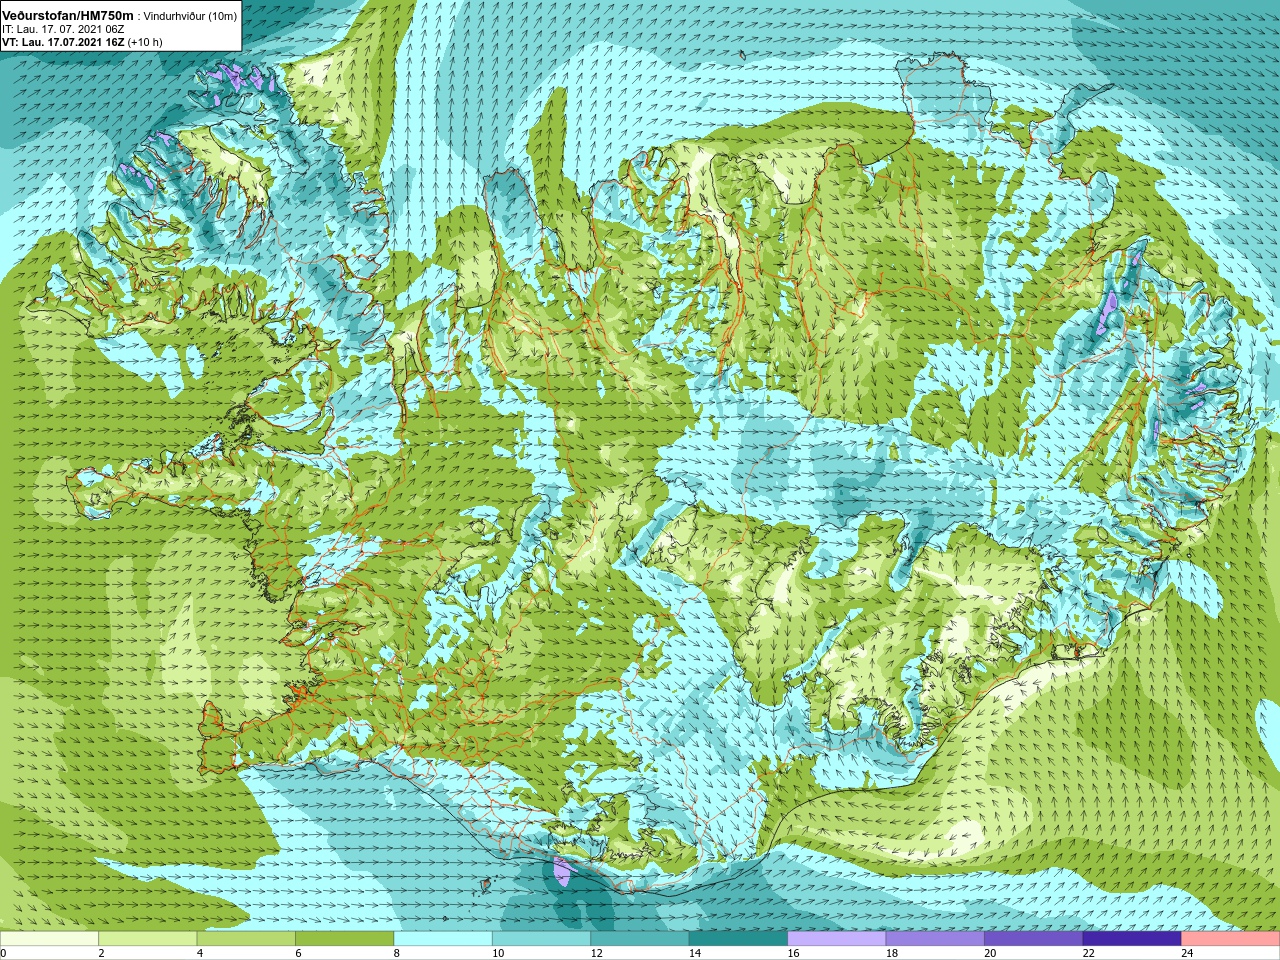Click the 22–24 m/s legend color swatch

pyautogui.click(x=1132, y=939)
